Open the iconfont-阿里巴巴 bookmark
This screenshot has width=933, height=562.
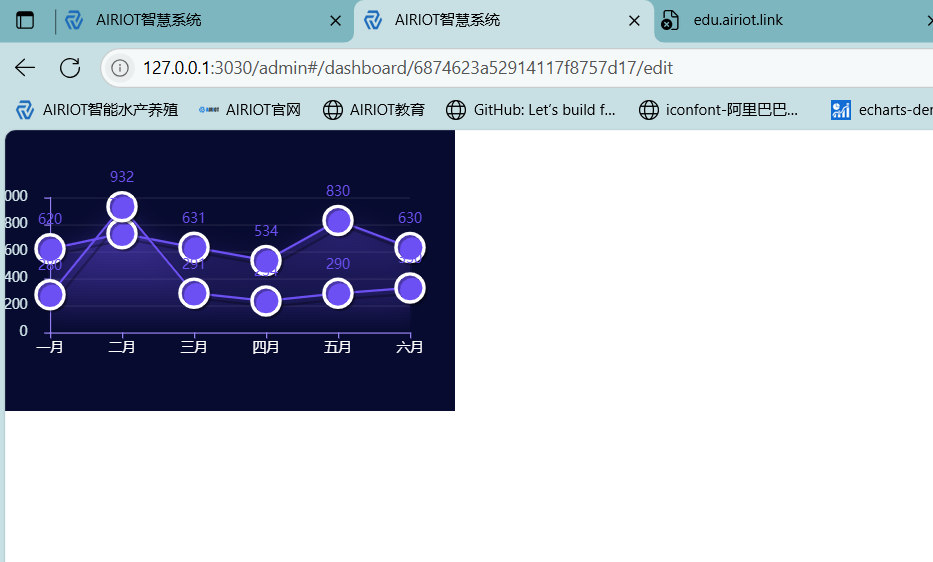[x=720, y=110]
